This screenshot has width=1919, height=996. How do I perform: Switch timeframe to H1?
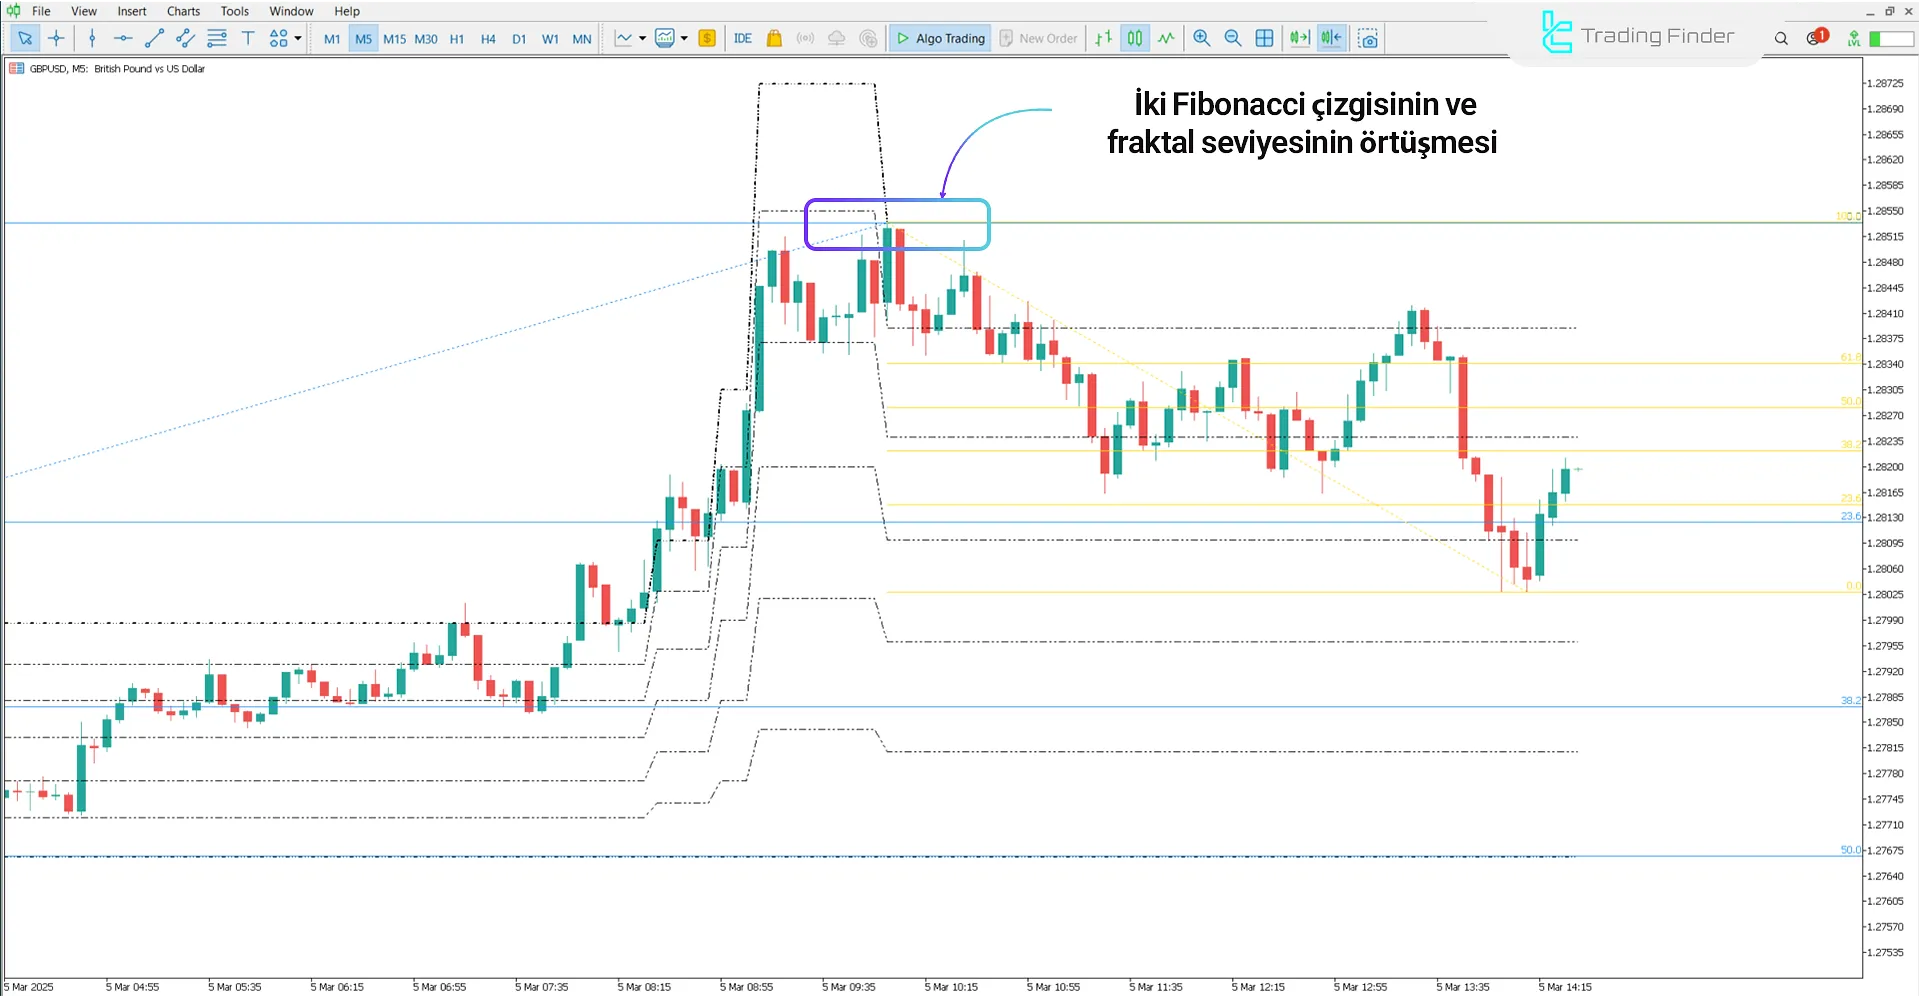click(x=457, y=39)
